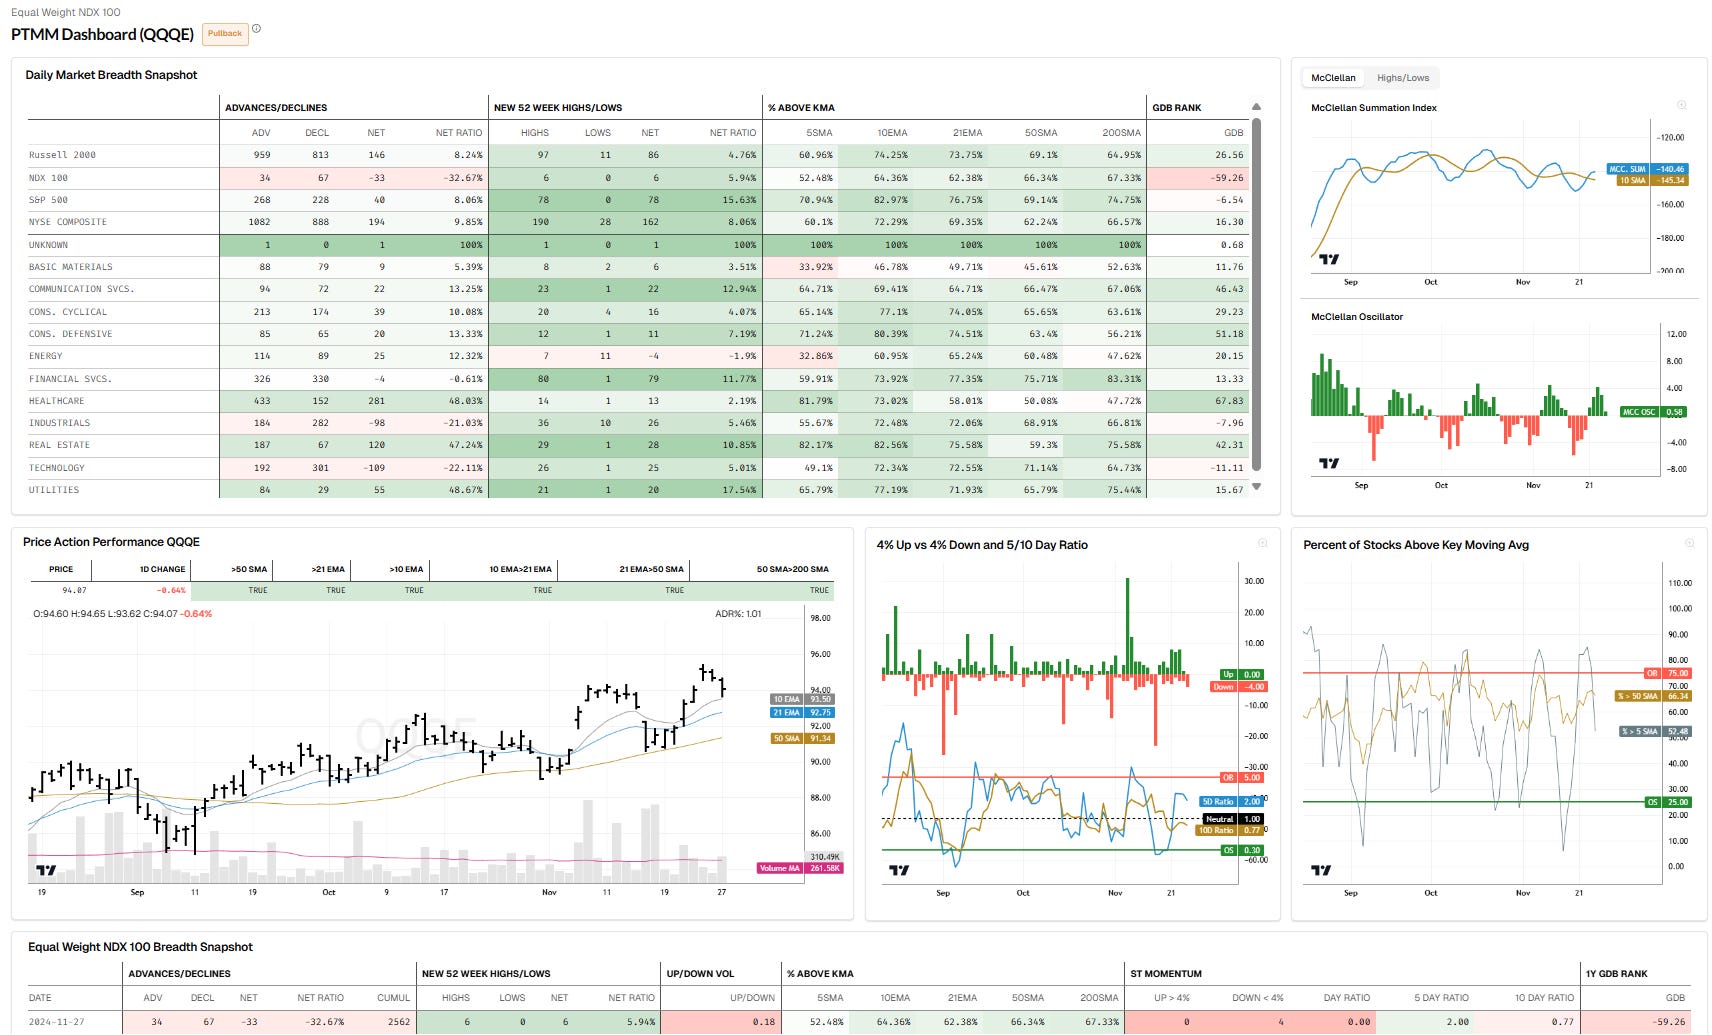1712x1035 pixels.
Task: Click the 10 DAY RATIO column header
Action: [x=1544, y=998]
